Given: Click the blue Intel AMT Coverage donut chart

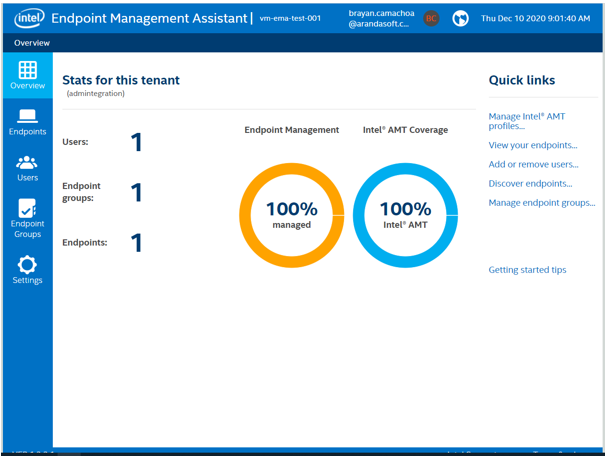Looking at the screenshot, I should tap(405, 215).
